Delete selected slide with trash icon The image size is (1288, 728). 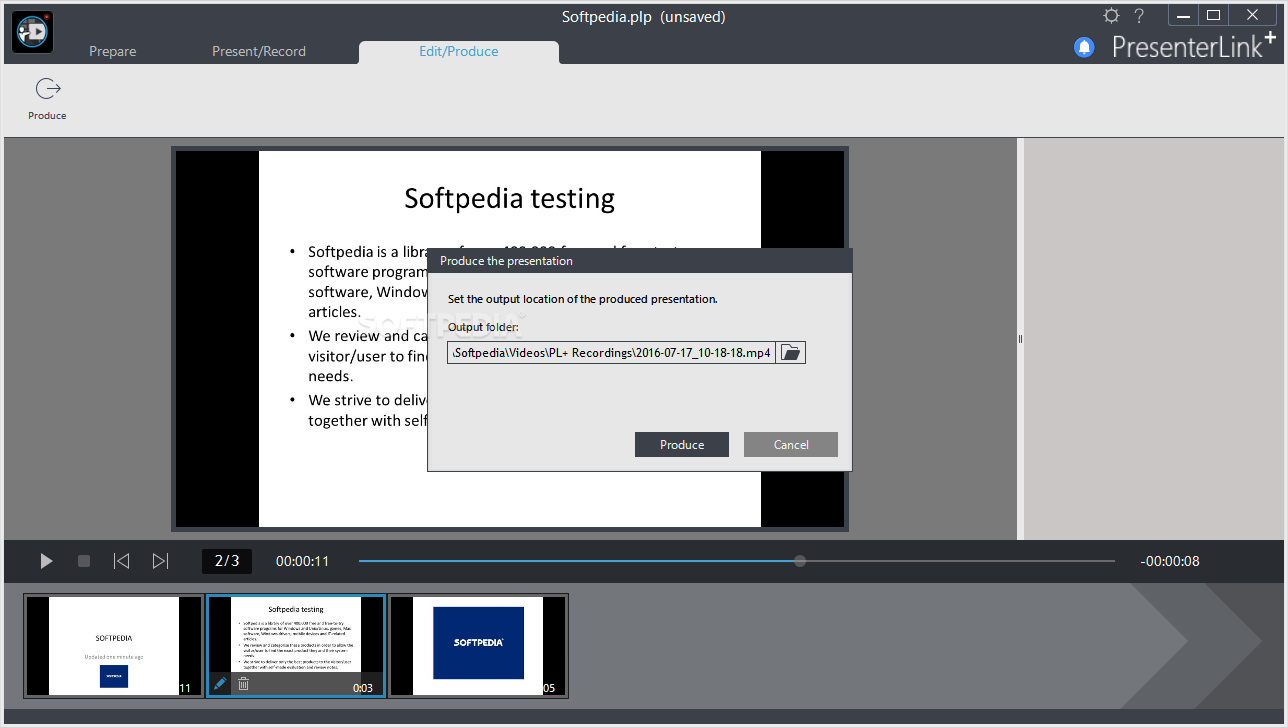click(243, 684)
